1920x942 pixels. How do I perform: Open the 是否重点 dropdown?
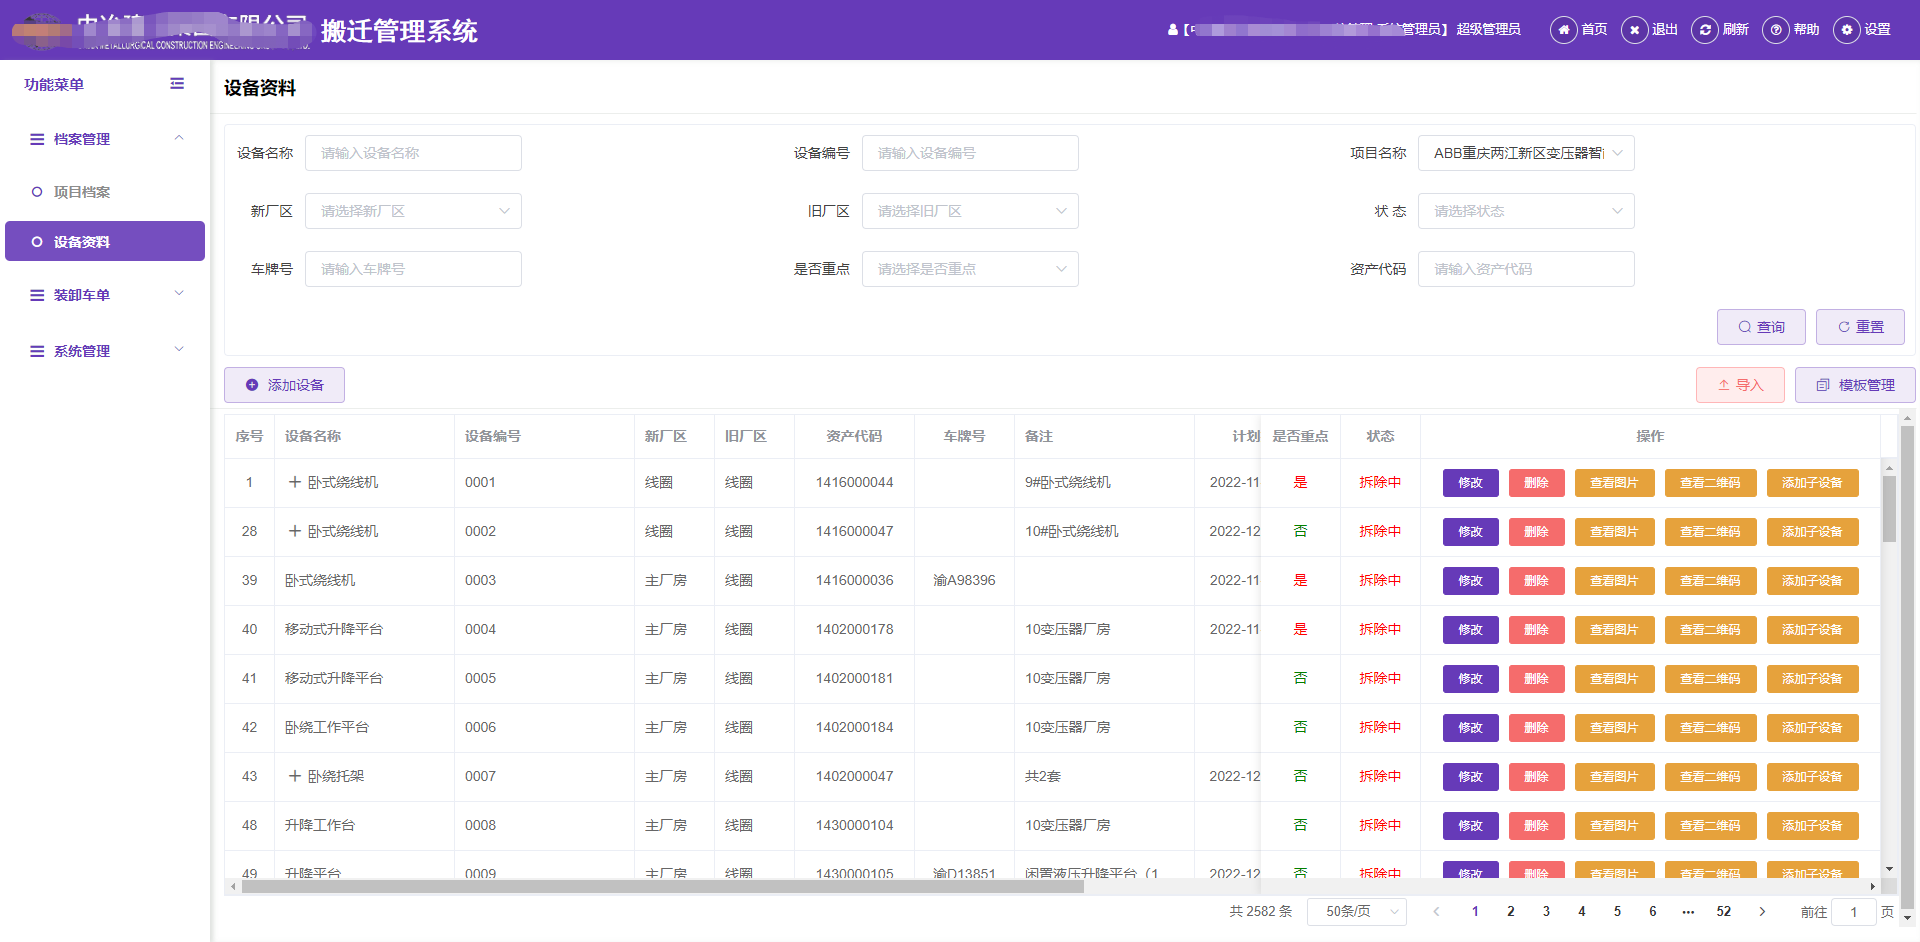pos(970,269)
